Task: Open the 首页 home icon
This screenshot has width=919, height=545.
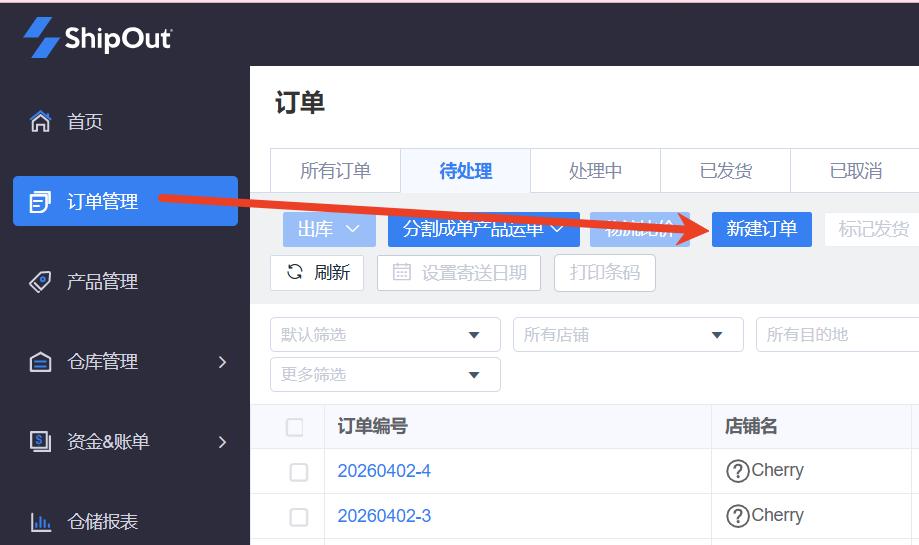Action: pos(40,122)
